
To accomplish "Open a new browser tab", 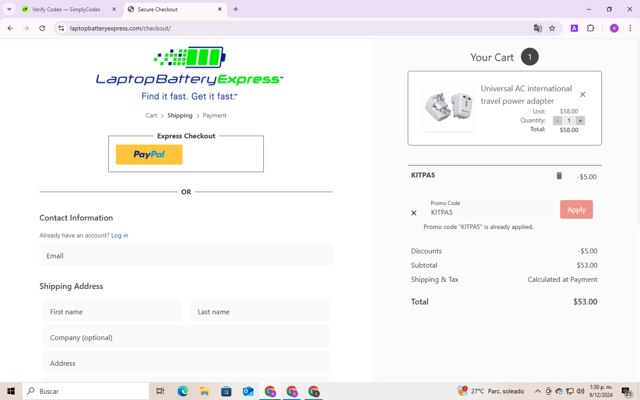I will 236,9.
